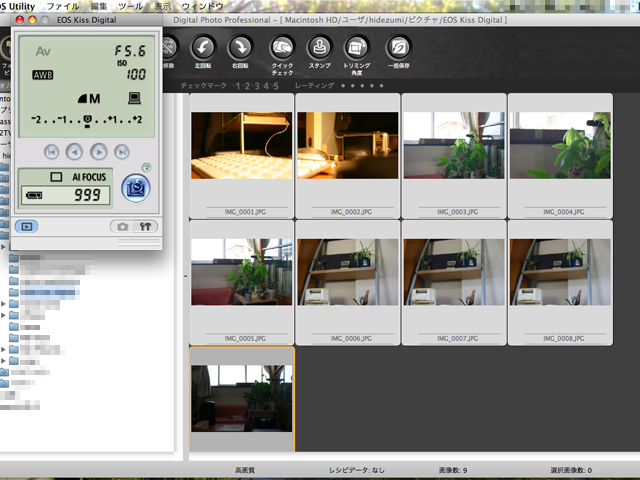
Task: Open the 編集 menu
Action: (98, 7)
